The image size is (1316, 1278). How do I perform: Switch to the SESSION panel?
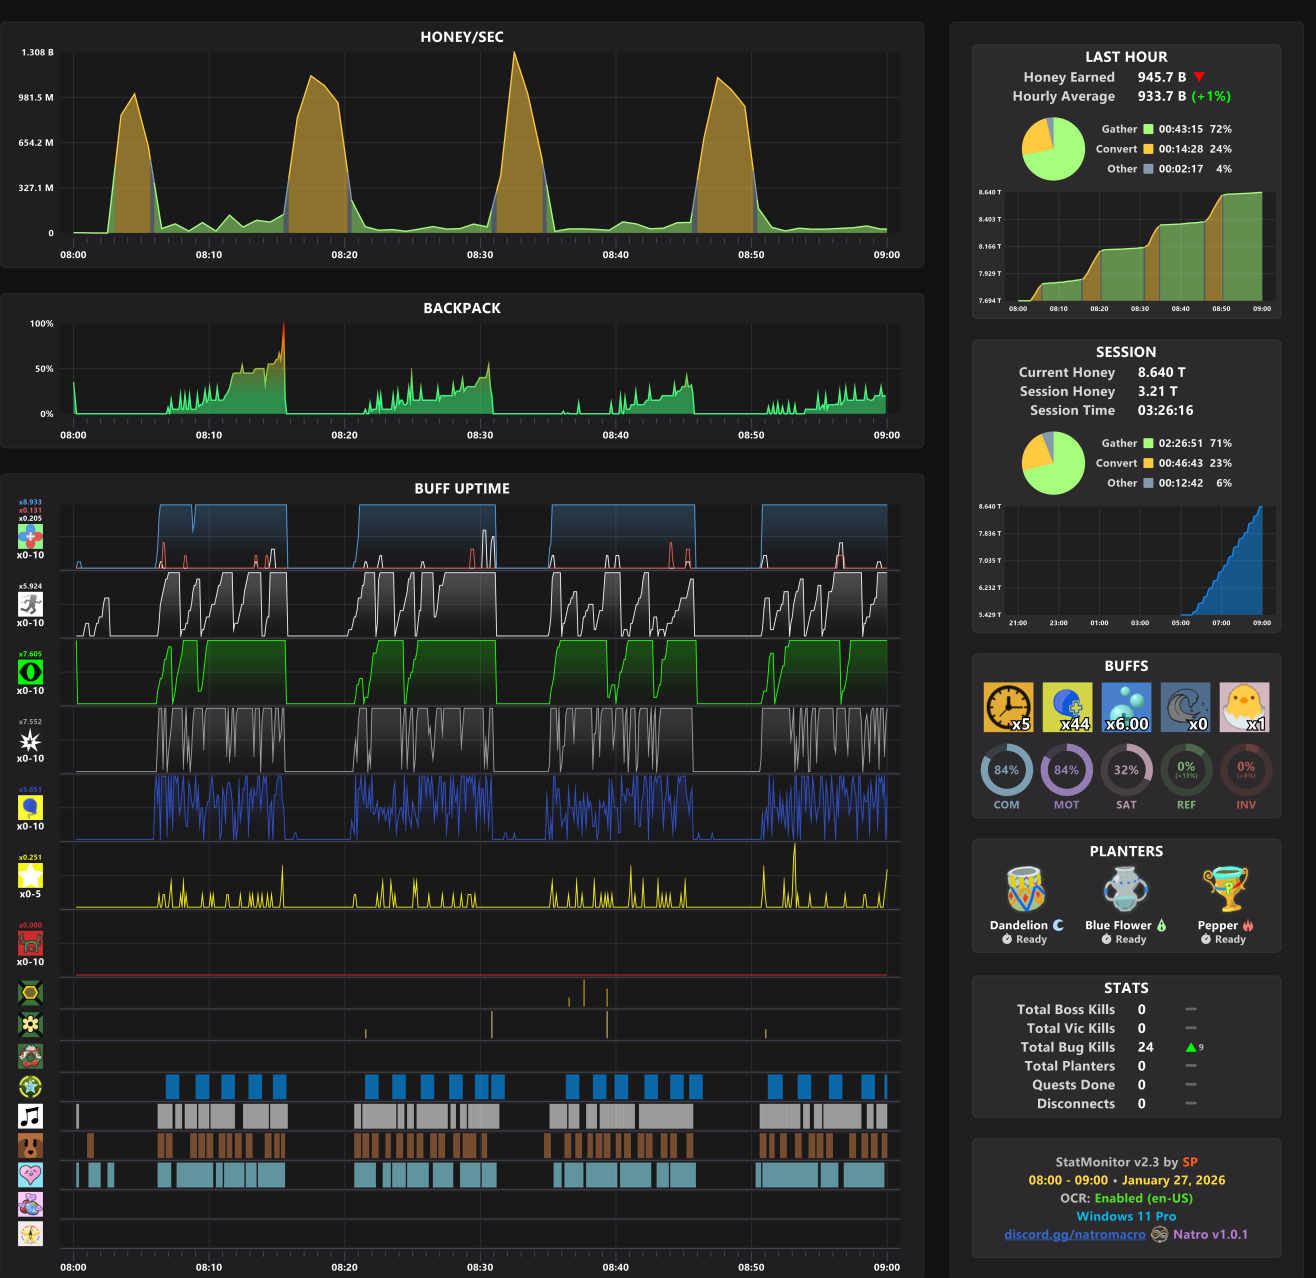(x=1126, y=352)
